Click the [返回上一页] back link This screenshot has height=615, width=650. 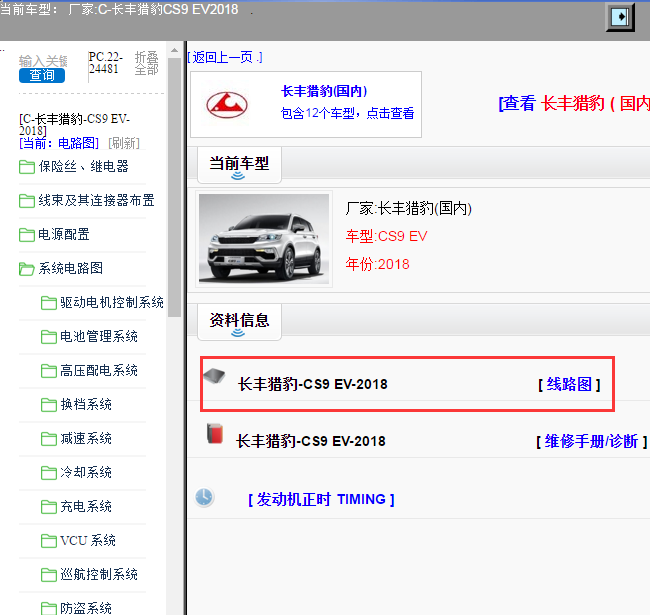pos(225,57)
